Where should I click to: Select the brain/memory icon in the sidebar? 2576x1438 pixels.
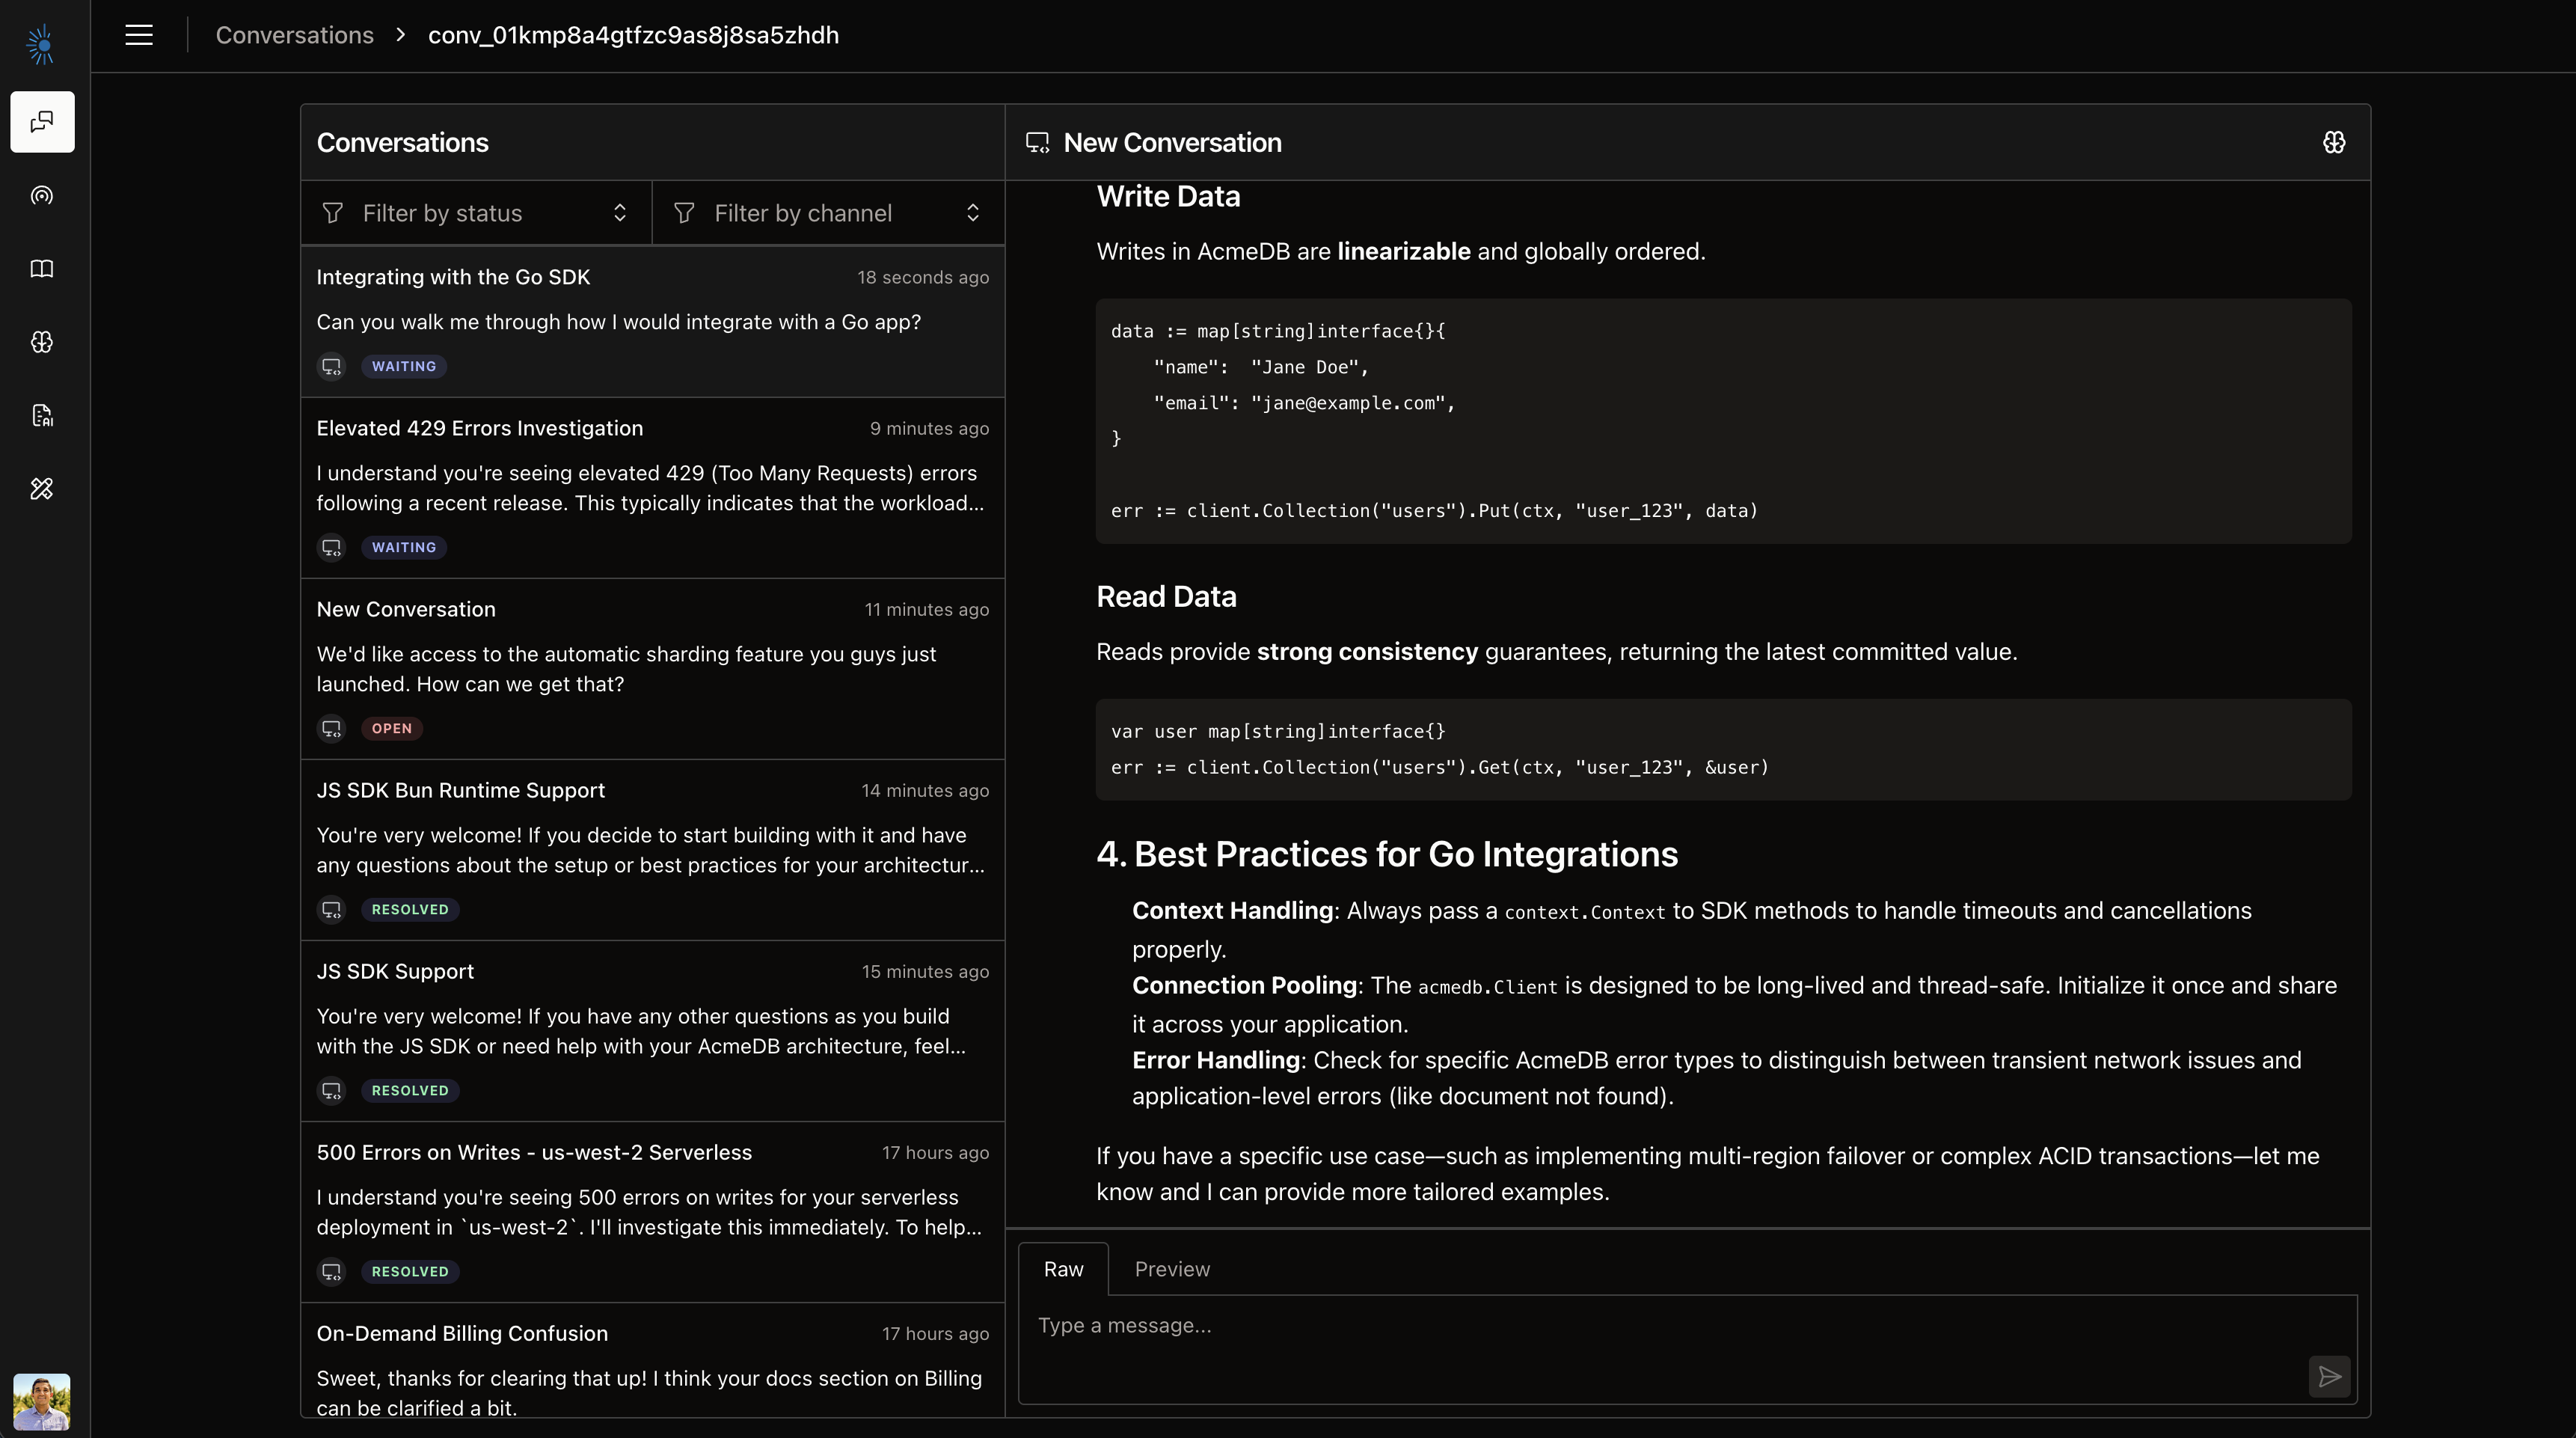coord(42,342)
